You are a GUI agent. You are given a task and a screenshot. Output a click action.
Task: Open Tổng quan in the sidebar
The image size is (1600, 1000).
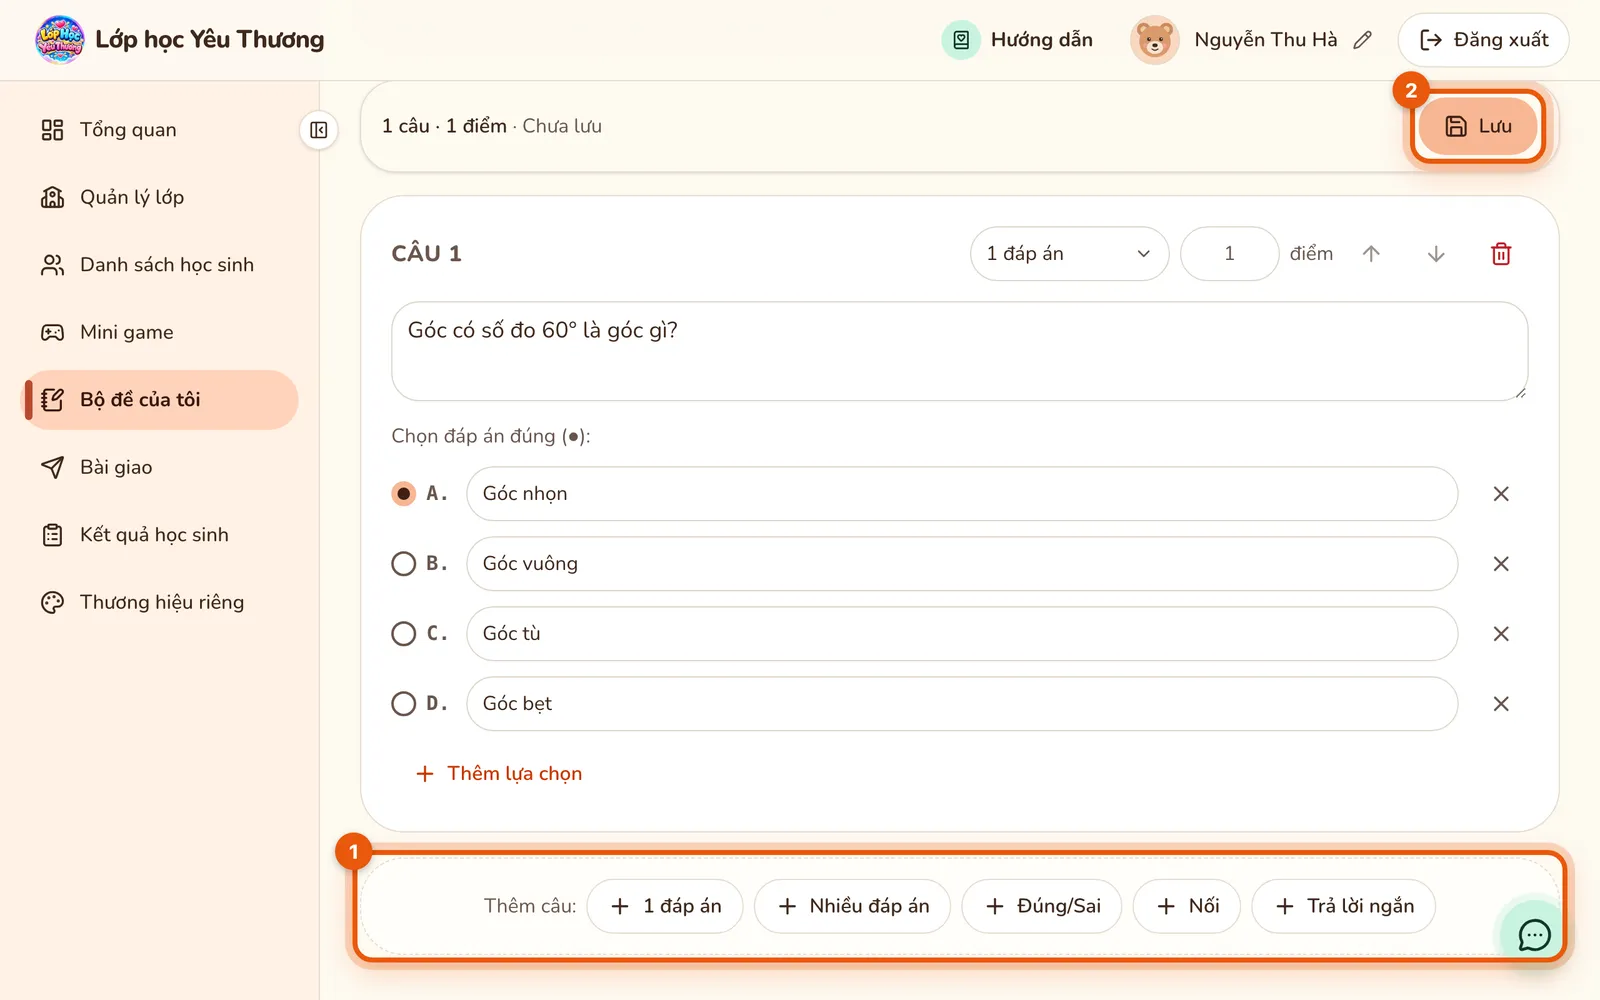pos(160,130)
